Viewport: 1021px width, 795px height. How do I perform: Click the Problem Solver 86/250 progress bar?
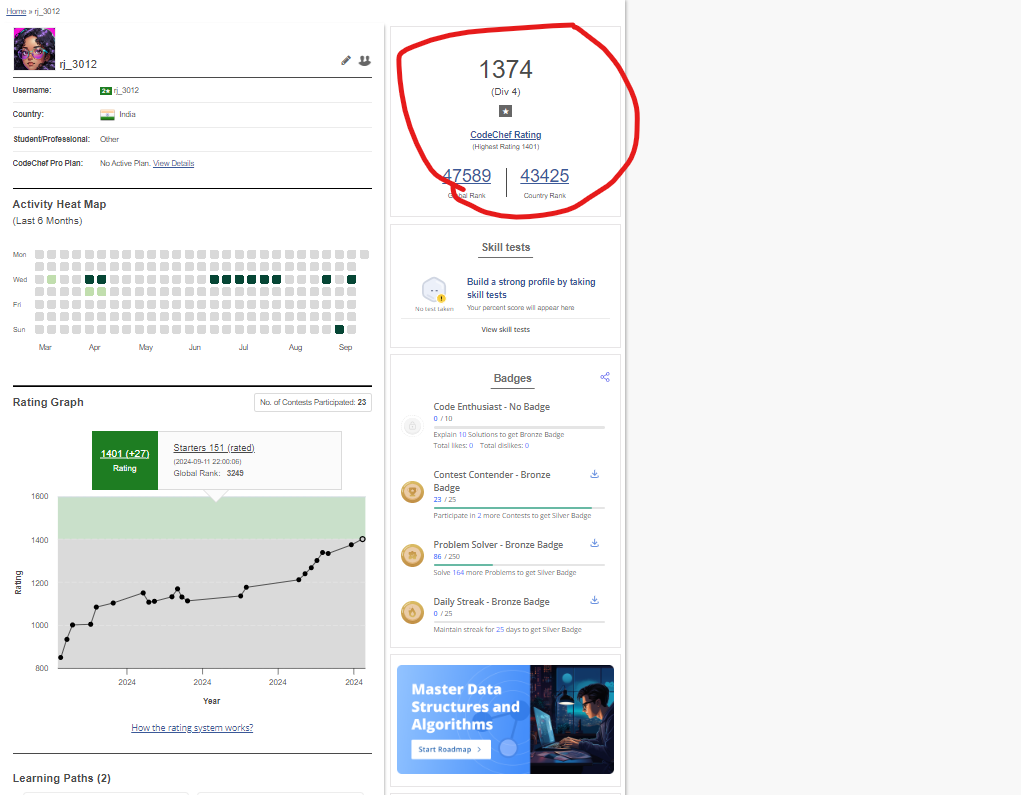[519, 565]
